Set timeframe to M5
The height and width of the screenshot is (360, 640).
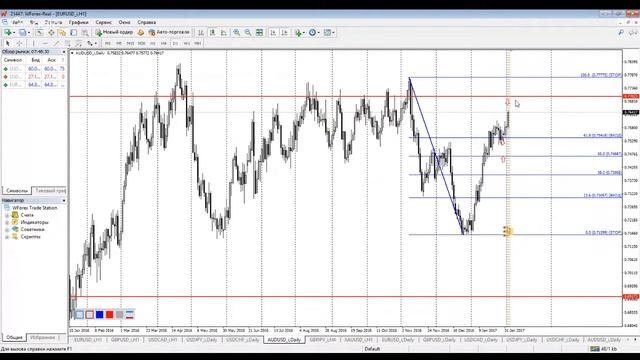coord(119,43)
